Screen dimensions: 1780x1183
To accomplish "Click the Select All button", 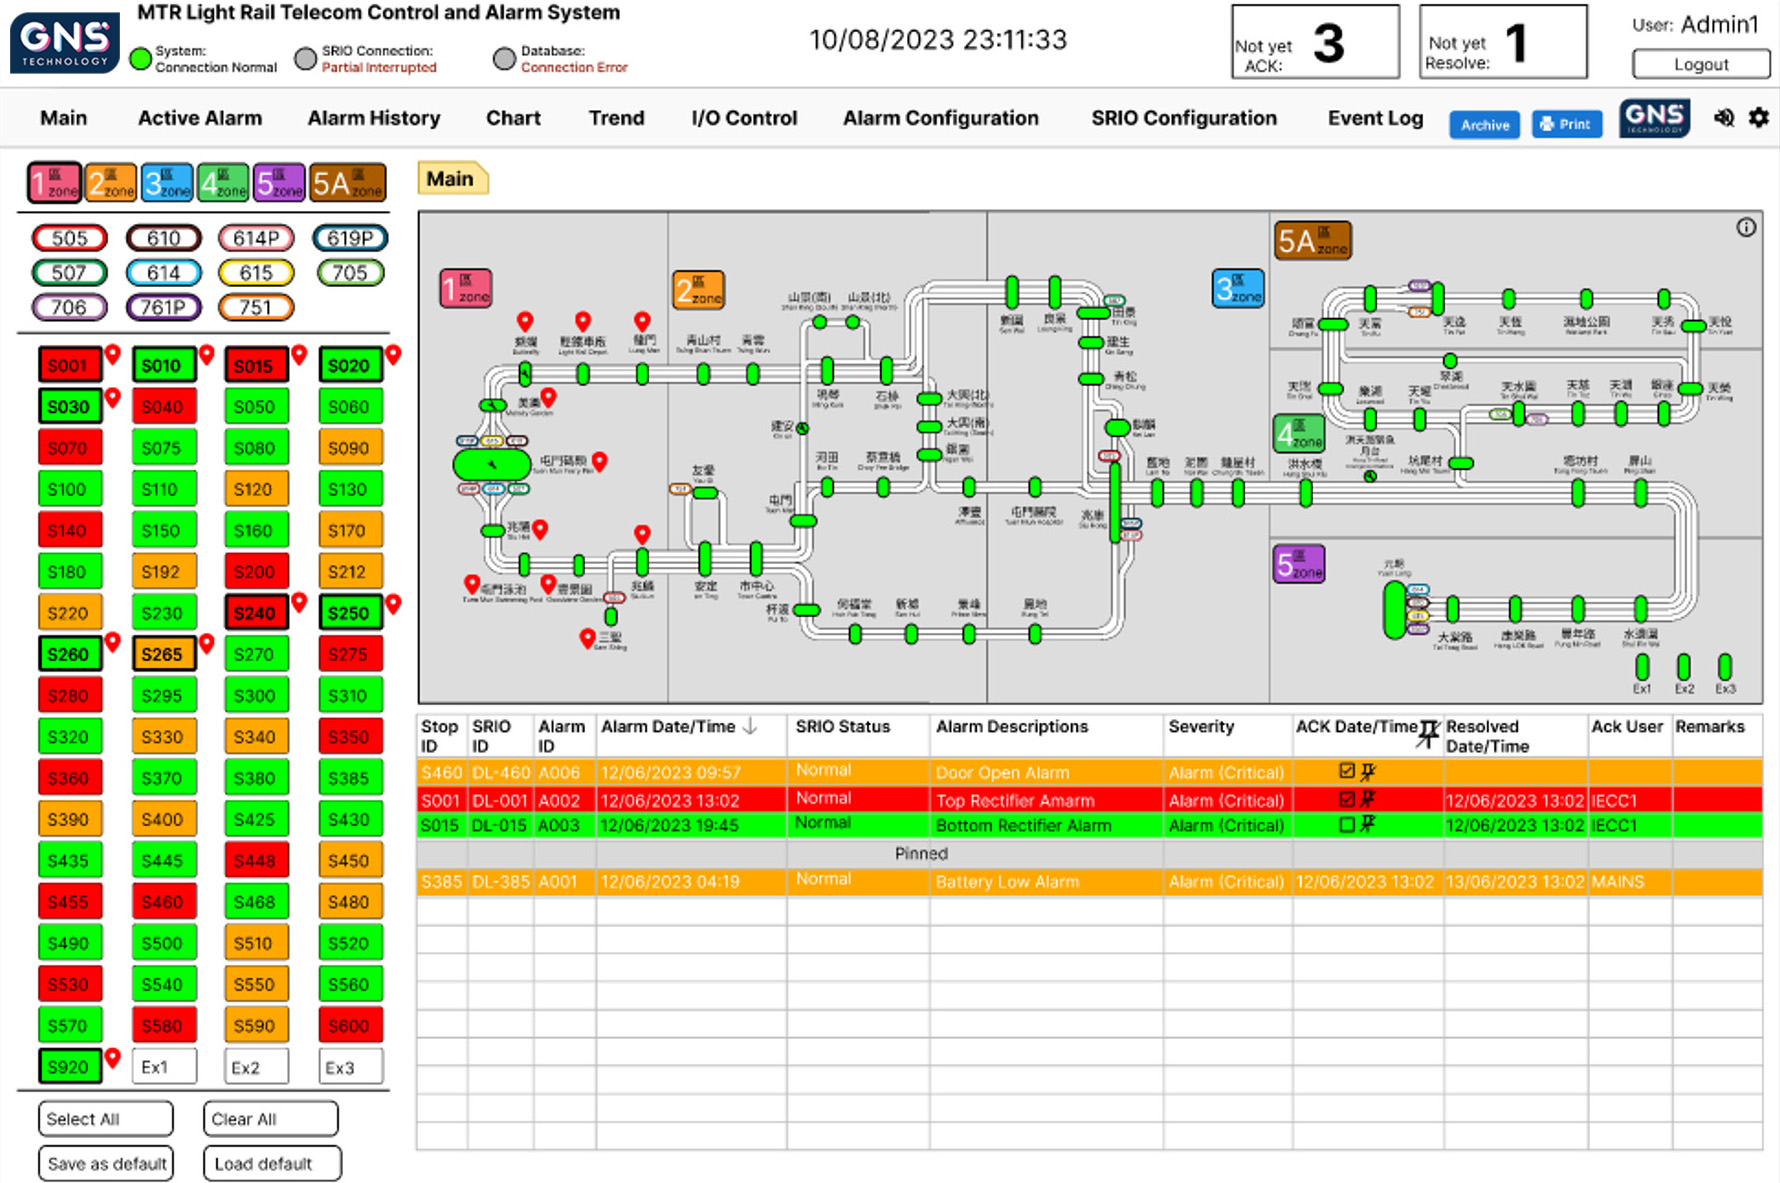I will click(x=105, y=1119).
